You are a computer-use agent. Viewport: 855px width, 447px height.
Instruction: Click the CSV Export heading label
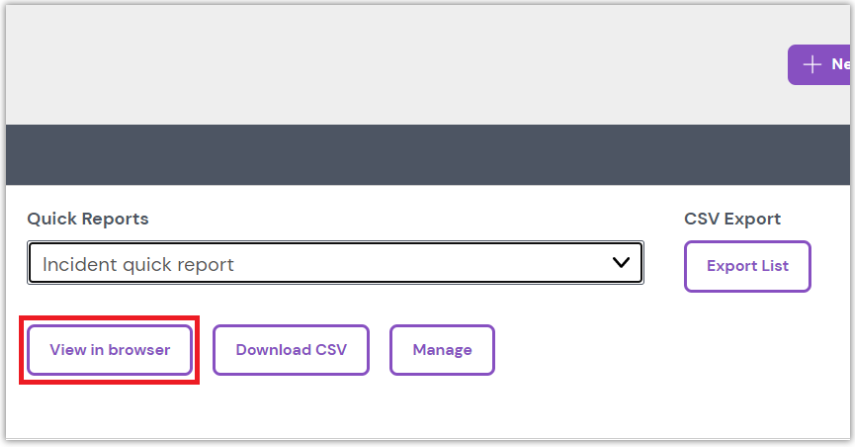(732, 219)
